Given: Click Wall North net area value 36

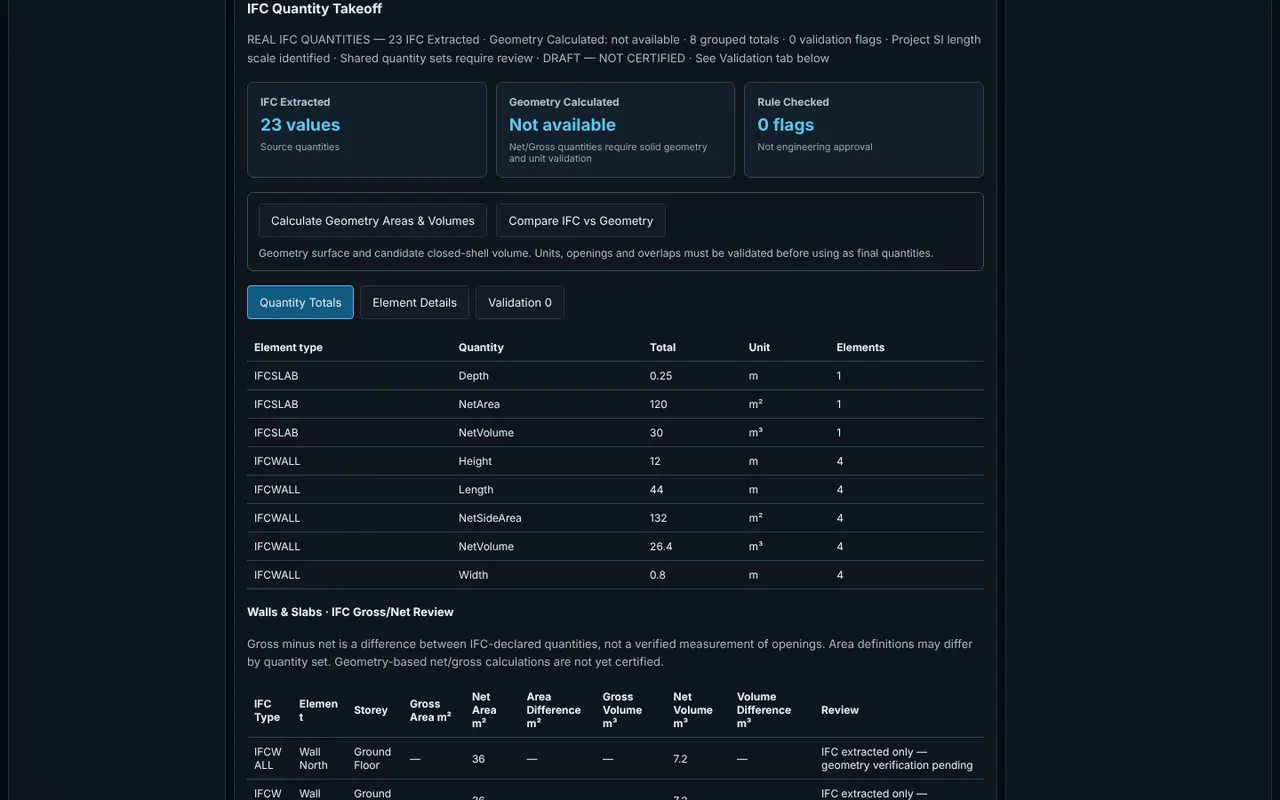Looking at the screenshot, I should point(478,759).
